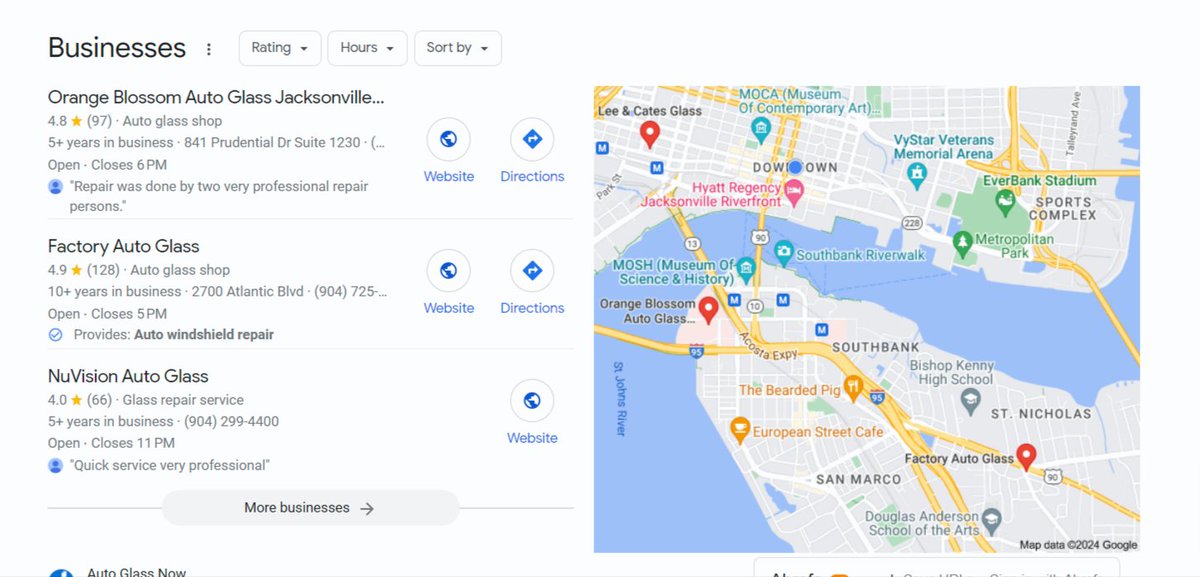This screenshot has width=1200, height=577.
Task: Open Orange Blossom Auto Glass Jacksonville listing title
Action: coord(216,97)
